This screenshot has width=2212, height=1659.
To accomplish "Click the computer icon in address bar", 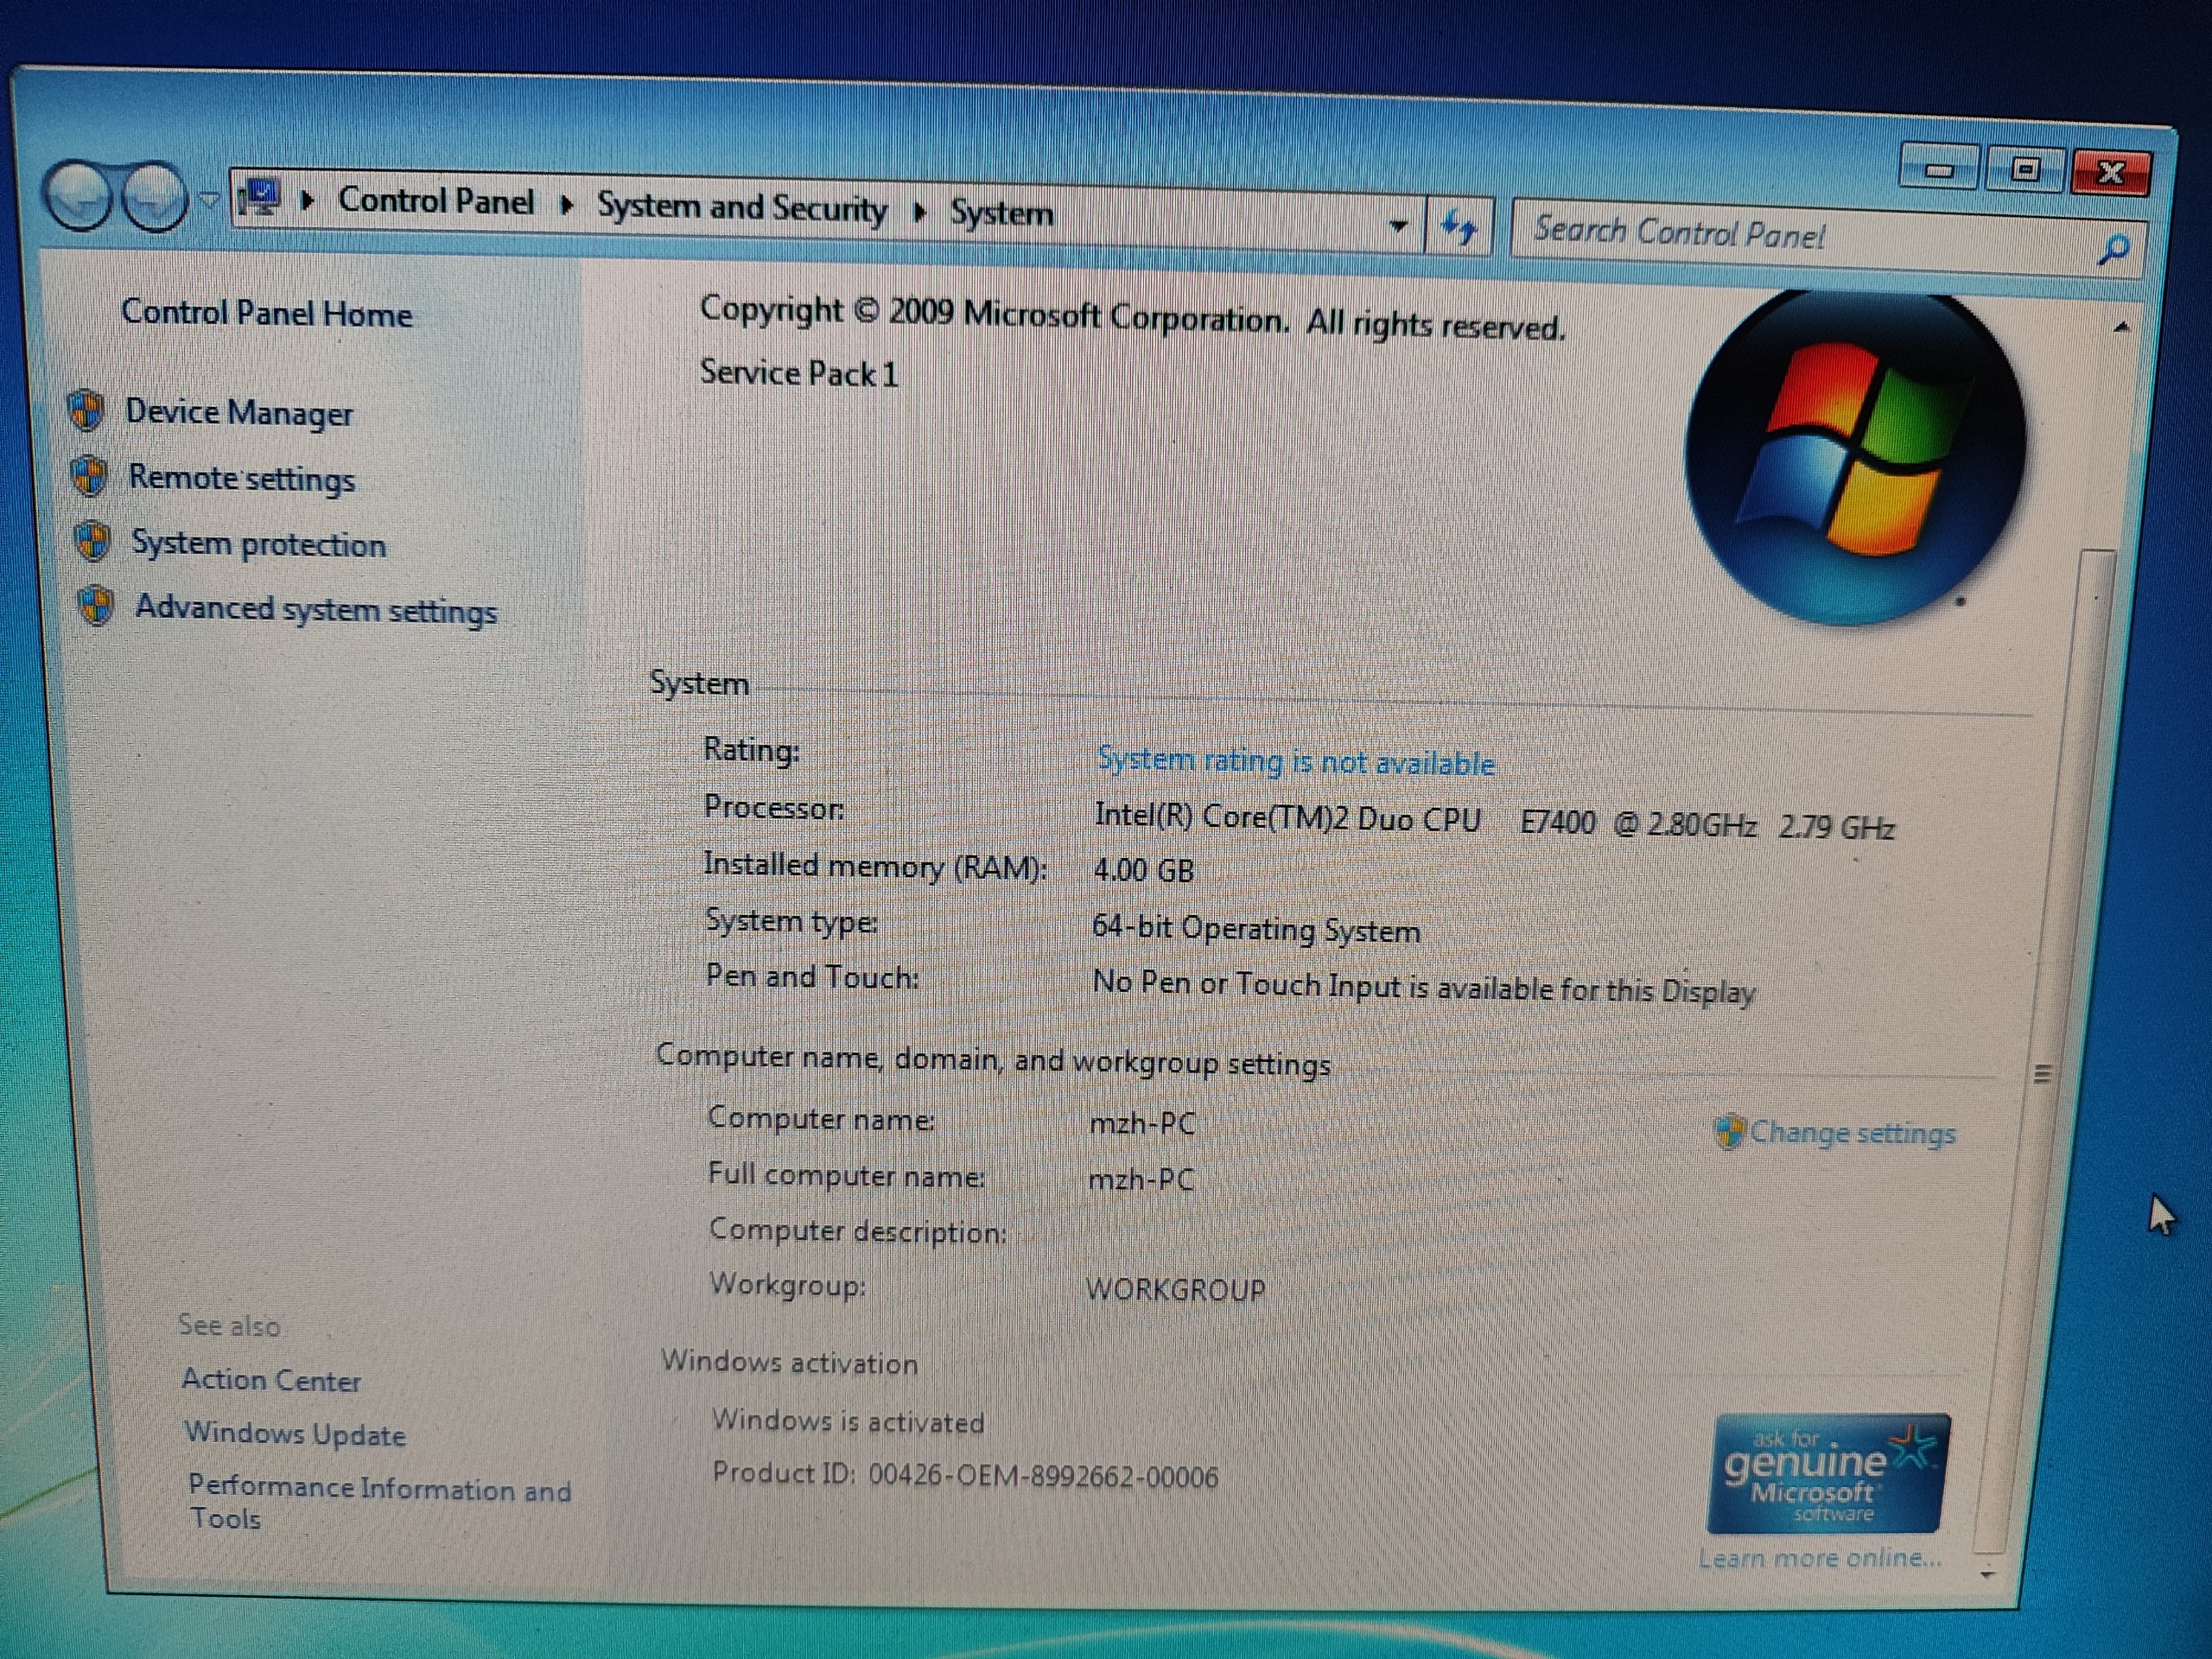I will point(261,198).
